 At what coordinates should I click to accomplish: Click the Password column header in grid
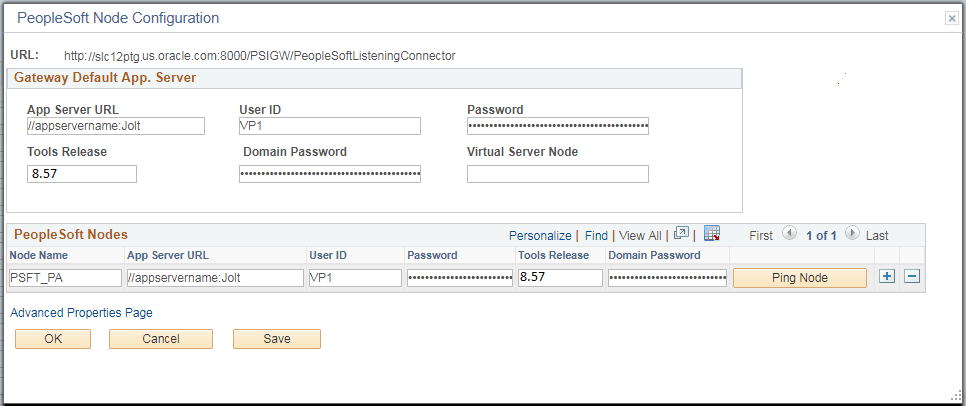tap(434, 255)
